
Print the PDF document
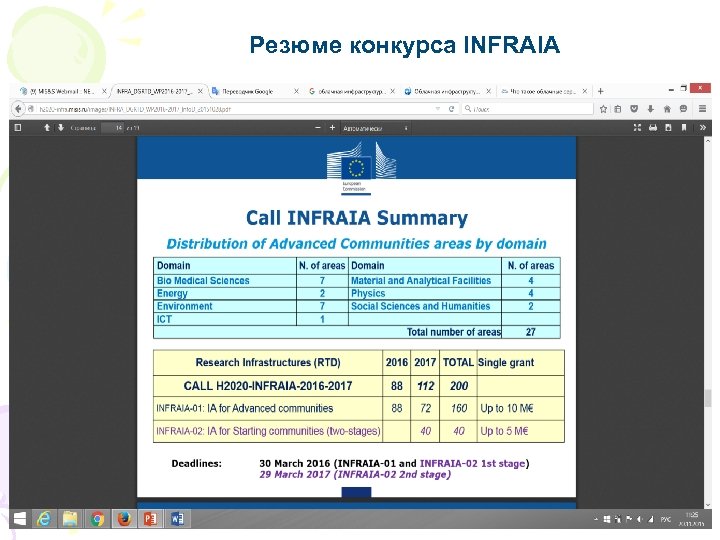[653, 128]
